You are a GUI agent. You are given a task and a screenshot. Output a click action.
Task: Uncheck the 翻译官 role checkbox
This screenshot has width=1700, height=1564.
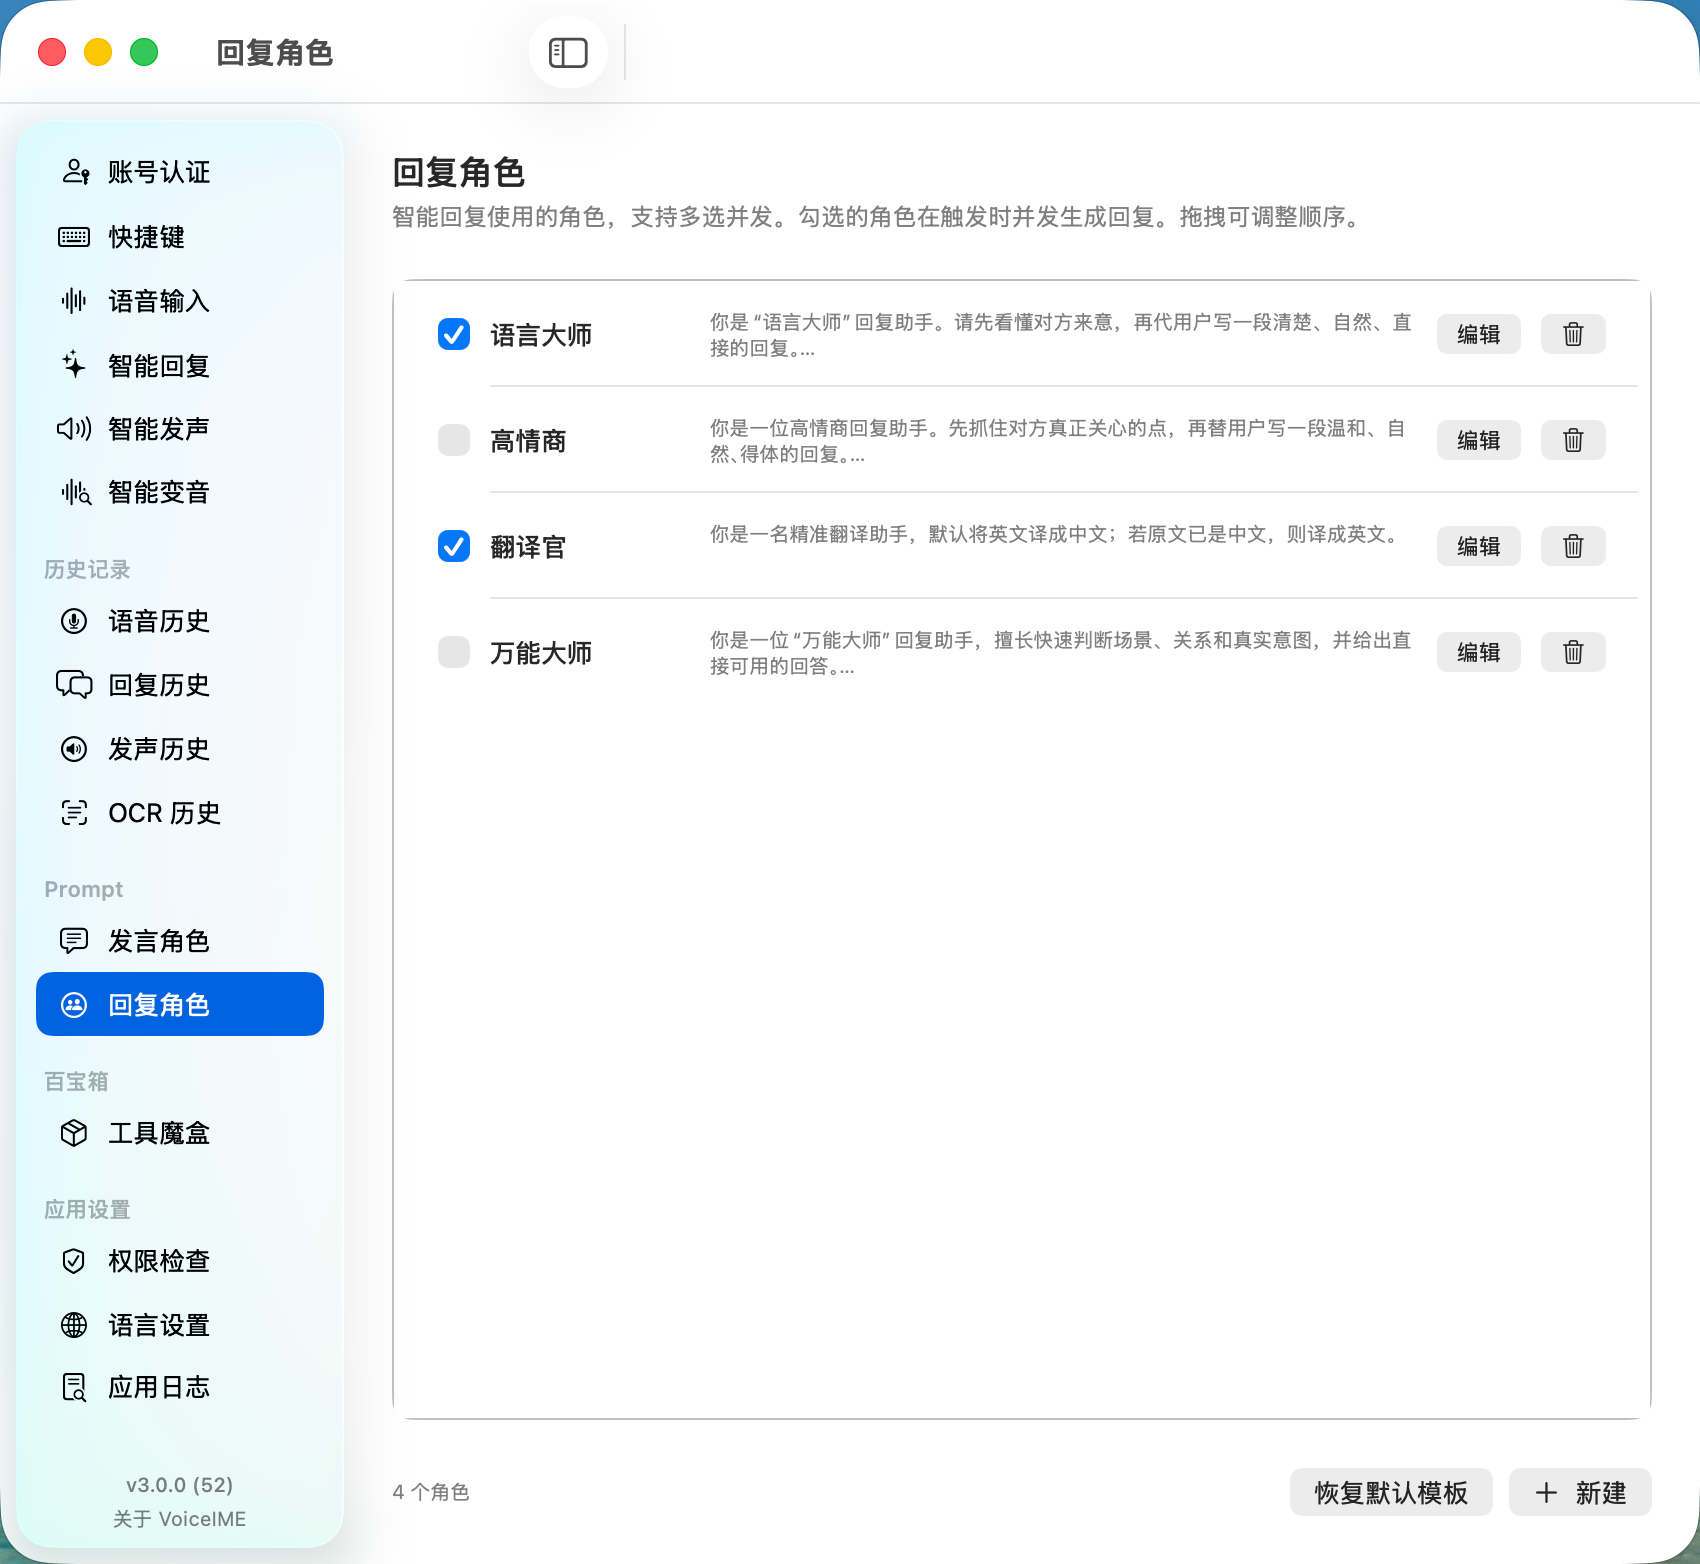coord(454,546)
